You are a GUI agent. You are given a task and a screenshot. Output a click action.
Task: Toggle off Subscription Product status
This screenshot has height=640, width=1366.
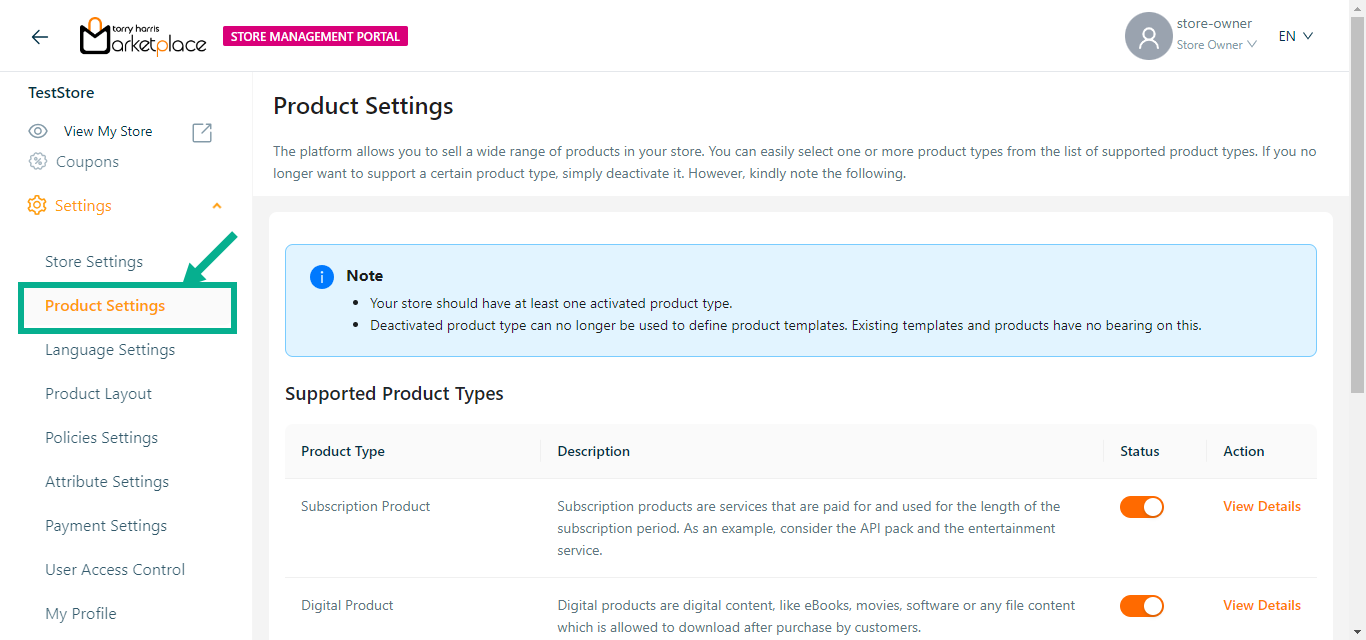tap(1141, 507)
